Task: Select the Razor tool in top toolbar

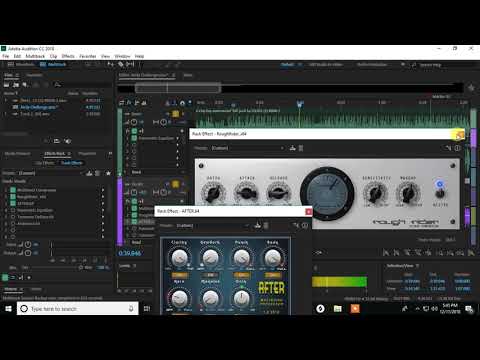Action: 121,64
